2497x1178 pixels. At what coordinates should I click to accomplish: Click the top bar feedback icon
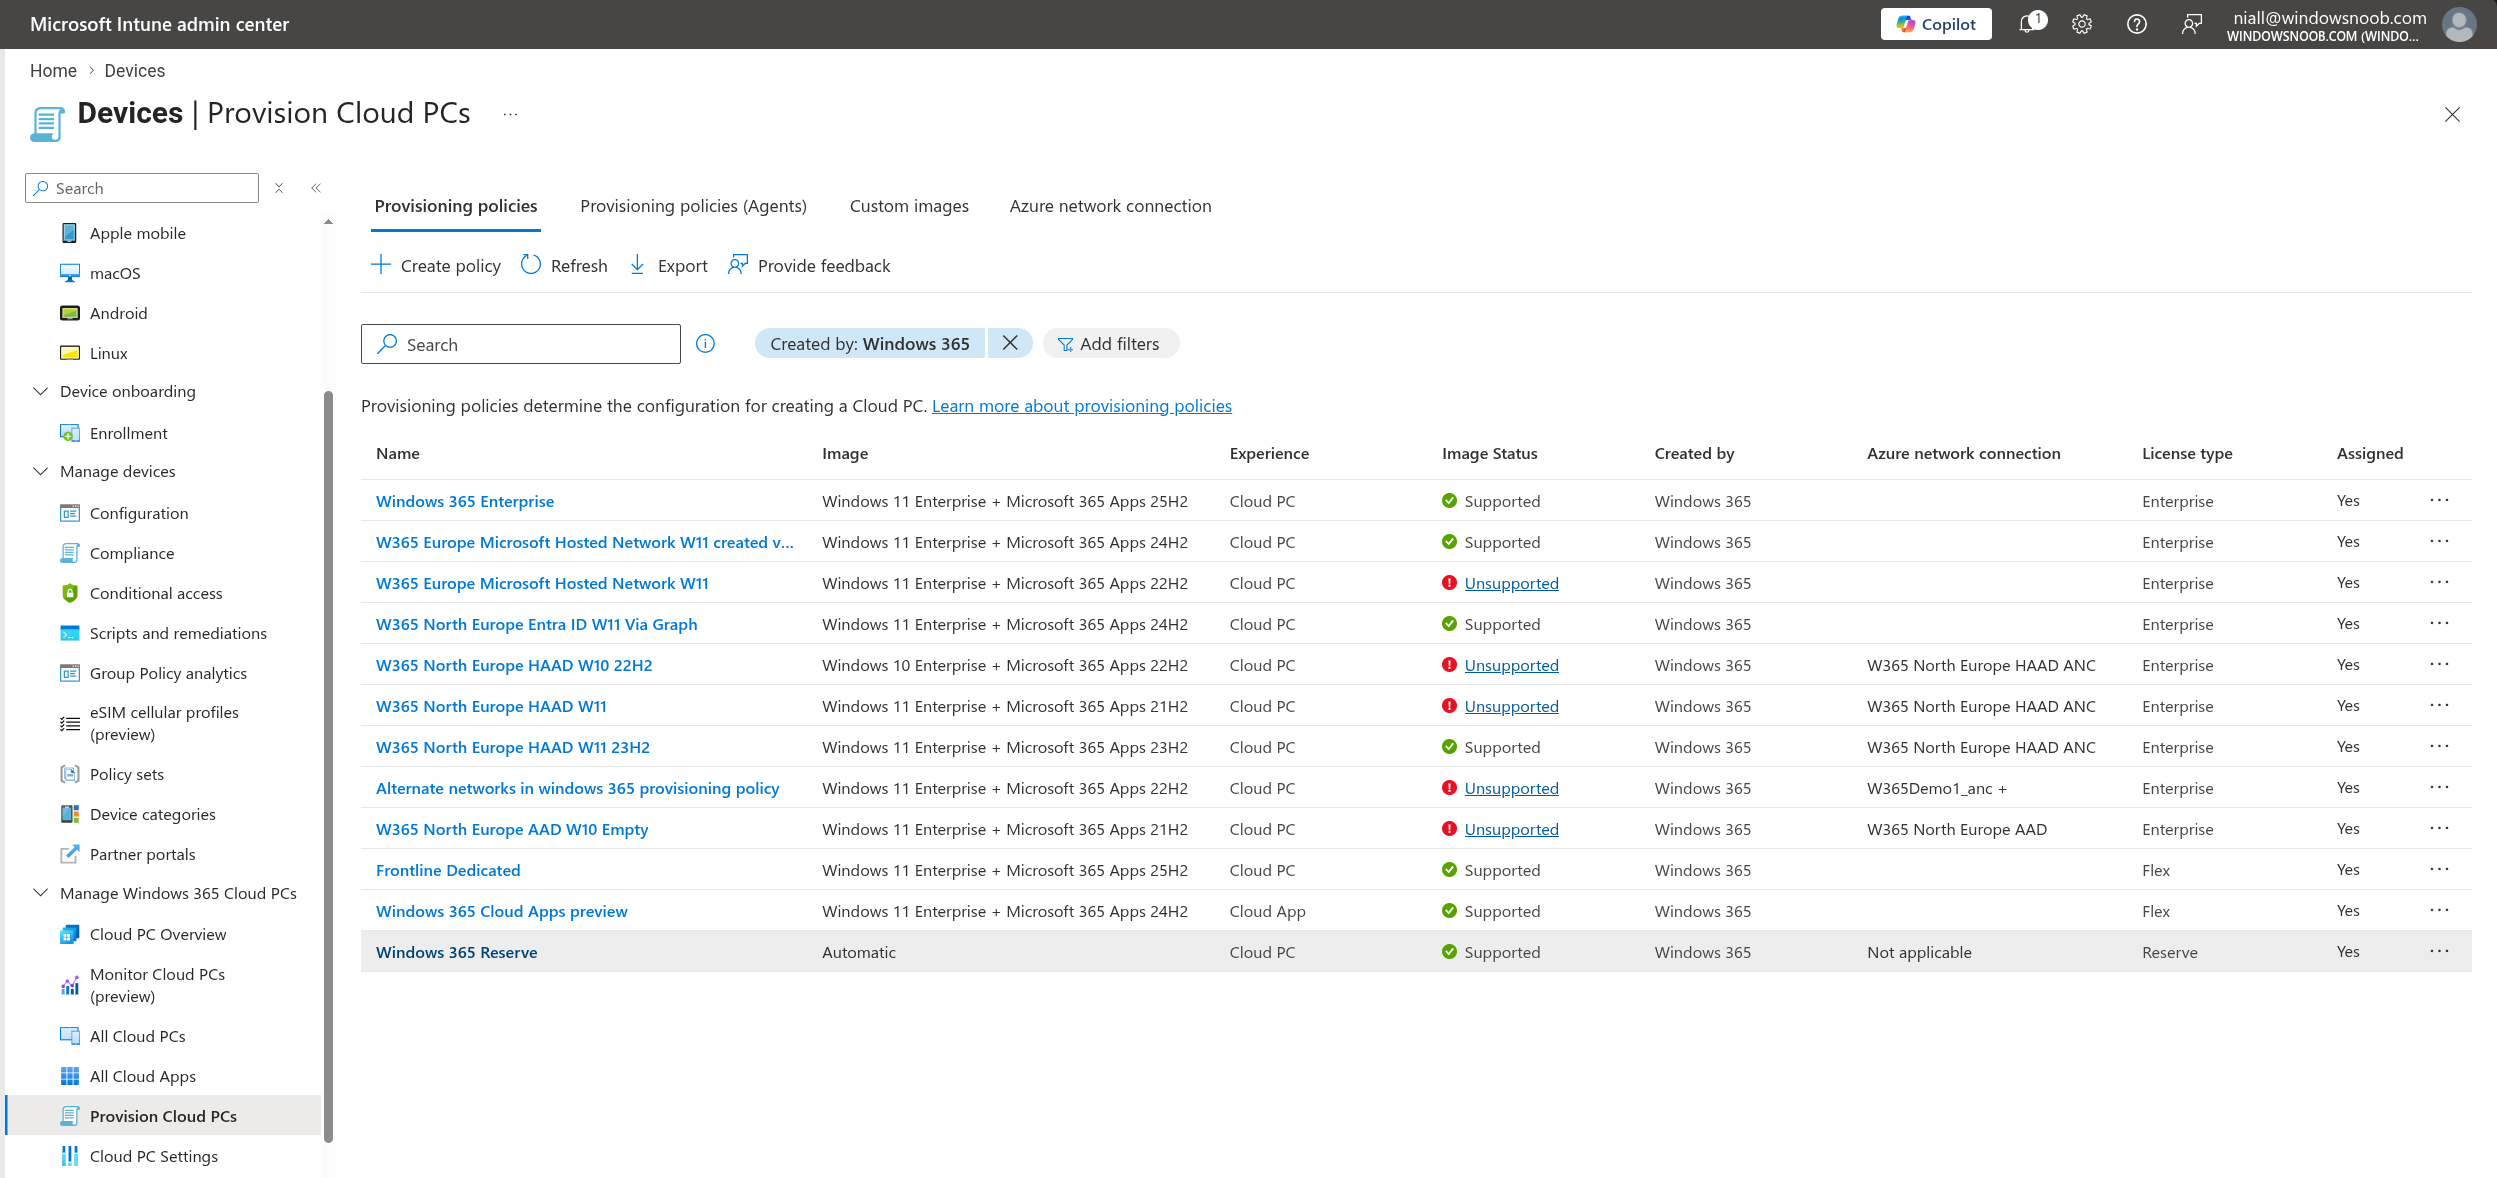(2192, 24)
